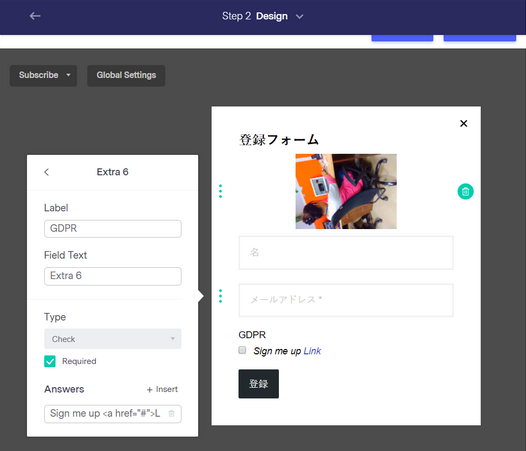
Task: Tick the Sign me up checkbox
Action: coord(242,350)
